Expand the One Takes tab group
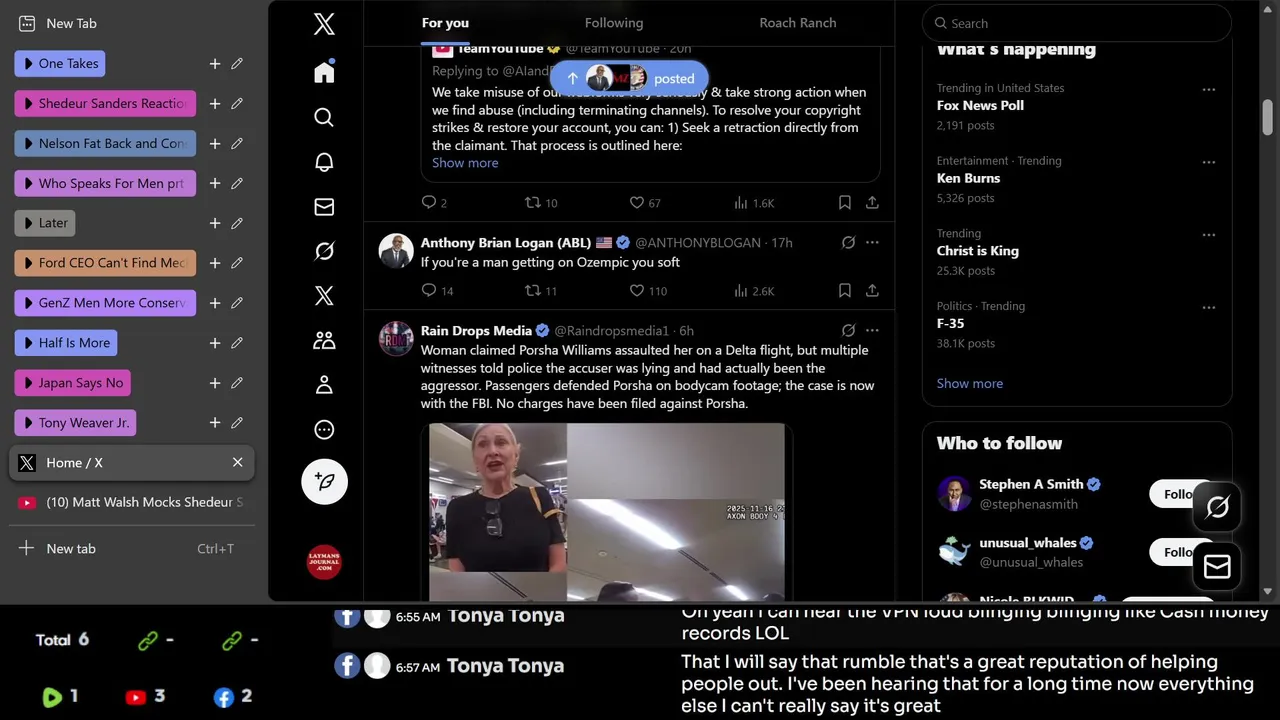Image resolution: width=1280 pixels, height=720 pixels. coord(60,64)
